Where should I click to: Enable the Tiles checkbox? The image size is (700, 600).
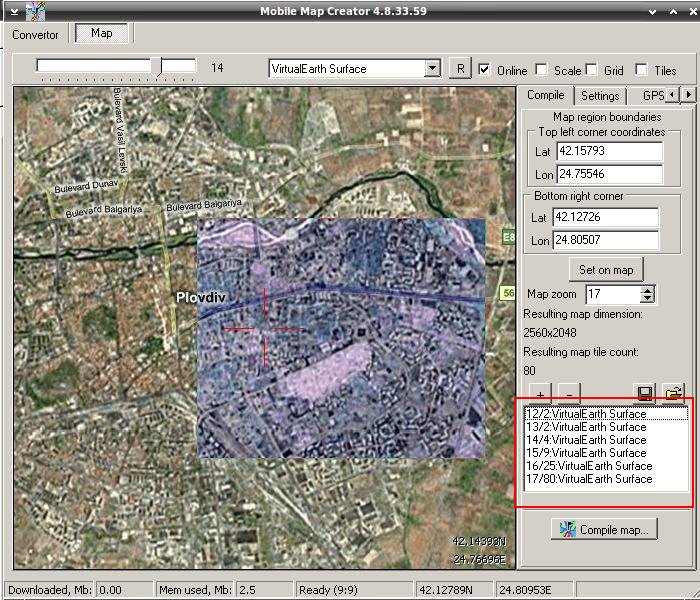coord(642,70)
